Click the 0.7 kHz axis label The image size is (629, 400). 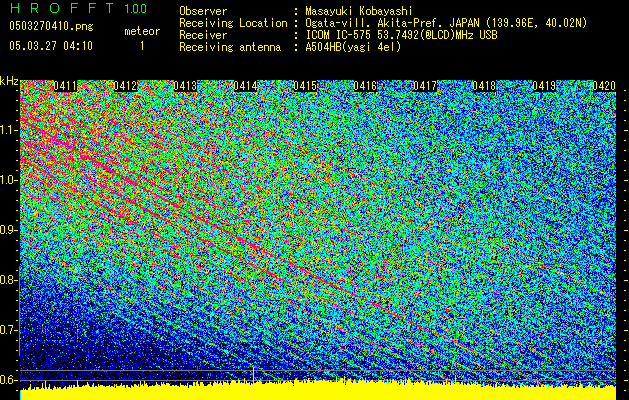pyautogui.click(x=8, y=330)
